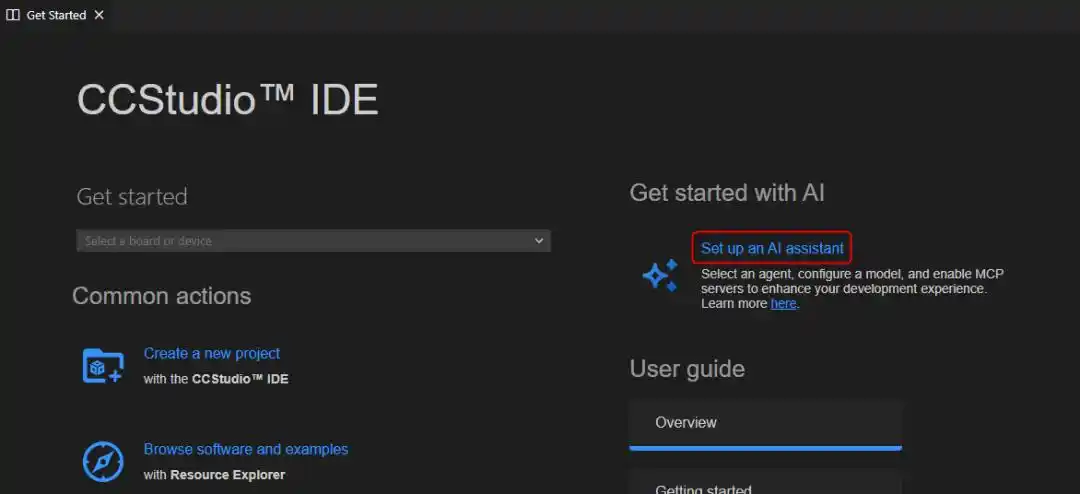
Task: Open Create a new project link
Action: click(x=211, y=353)
